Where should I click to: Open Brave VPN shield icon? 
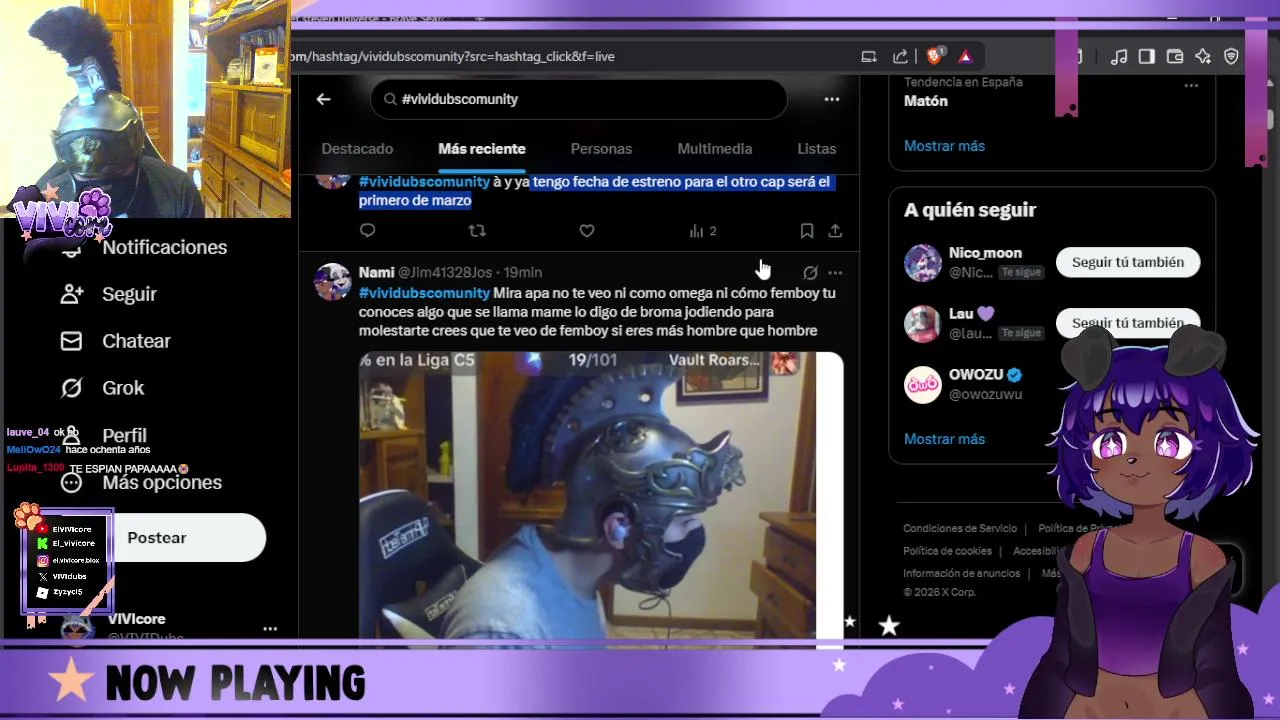1231,57
